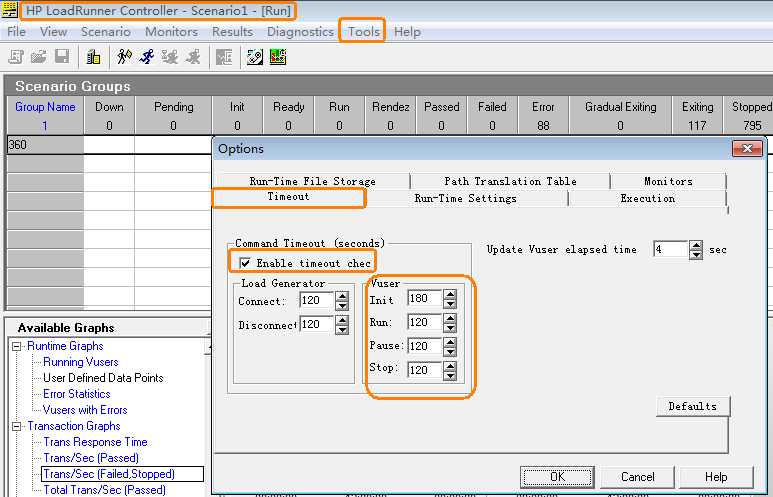
Task: Decrease the Connect timeout value
Action: point(342,305)
